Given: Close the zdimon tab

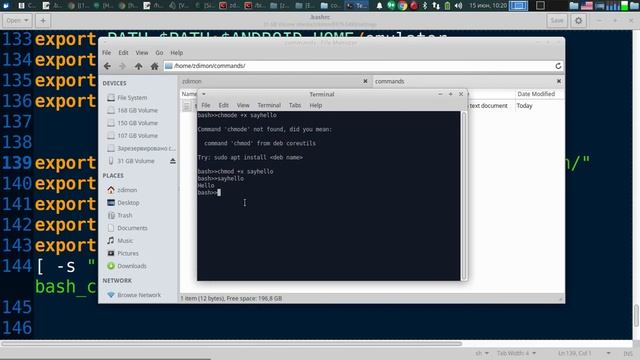Looking at the screenshot, I should click(365, 81).
